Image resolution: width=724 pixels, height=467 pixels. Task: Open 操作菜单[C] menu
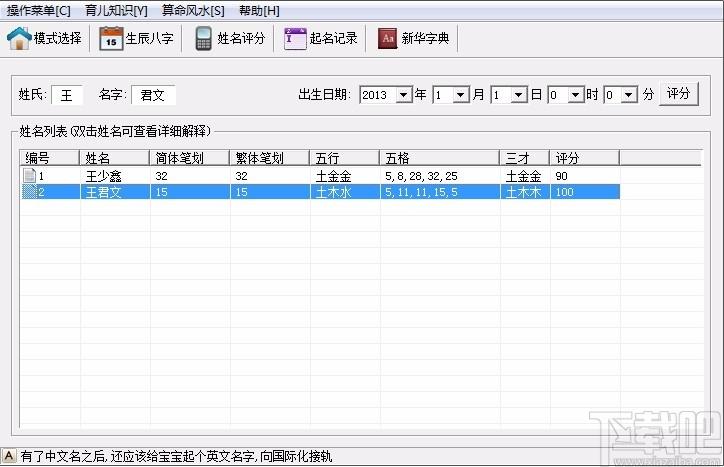[x=39, y=10]
